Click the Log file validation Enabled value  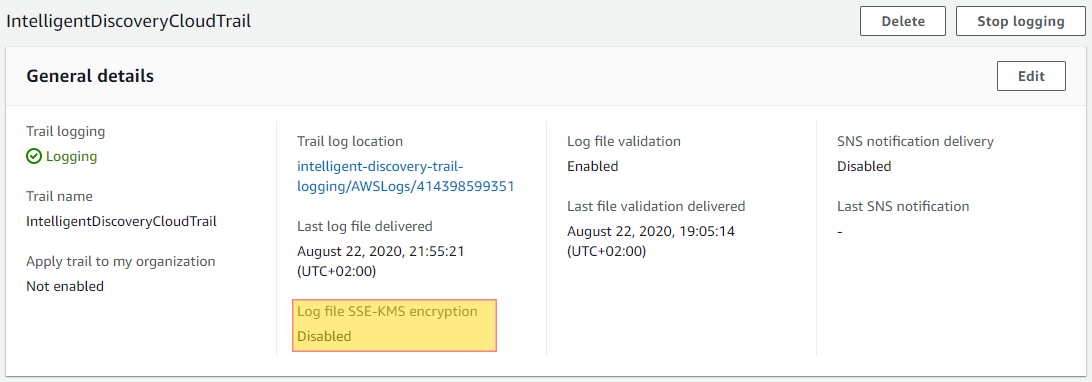(x=593, y=166)
